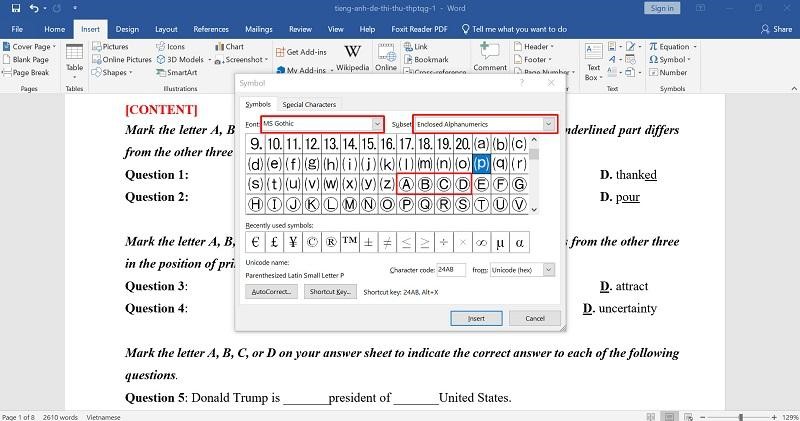The image size is (800, 421).
Task: Open the Footer menu
Action: [x=533, y=59]
